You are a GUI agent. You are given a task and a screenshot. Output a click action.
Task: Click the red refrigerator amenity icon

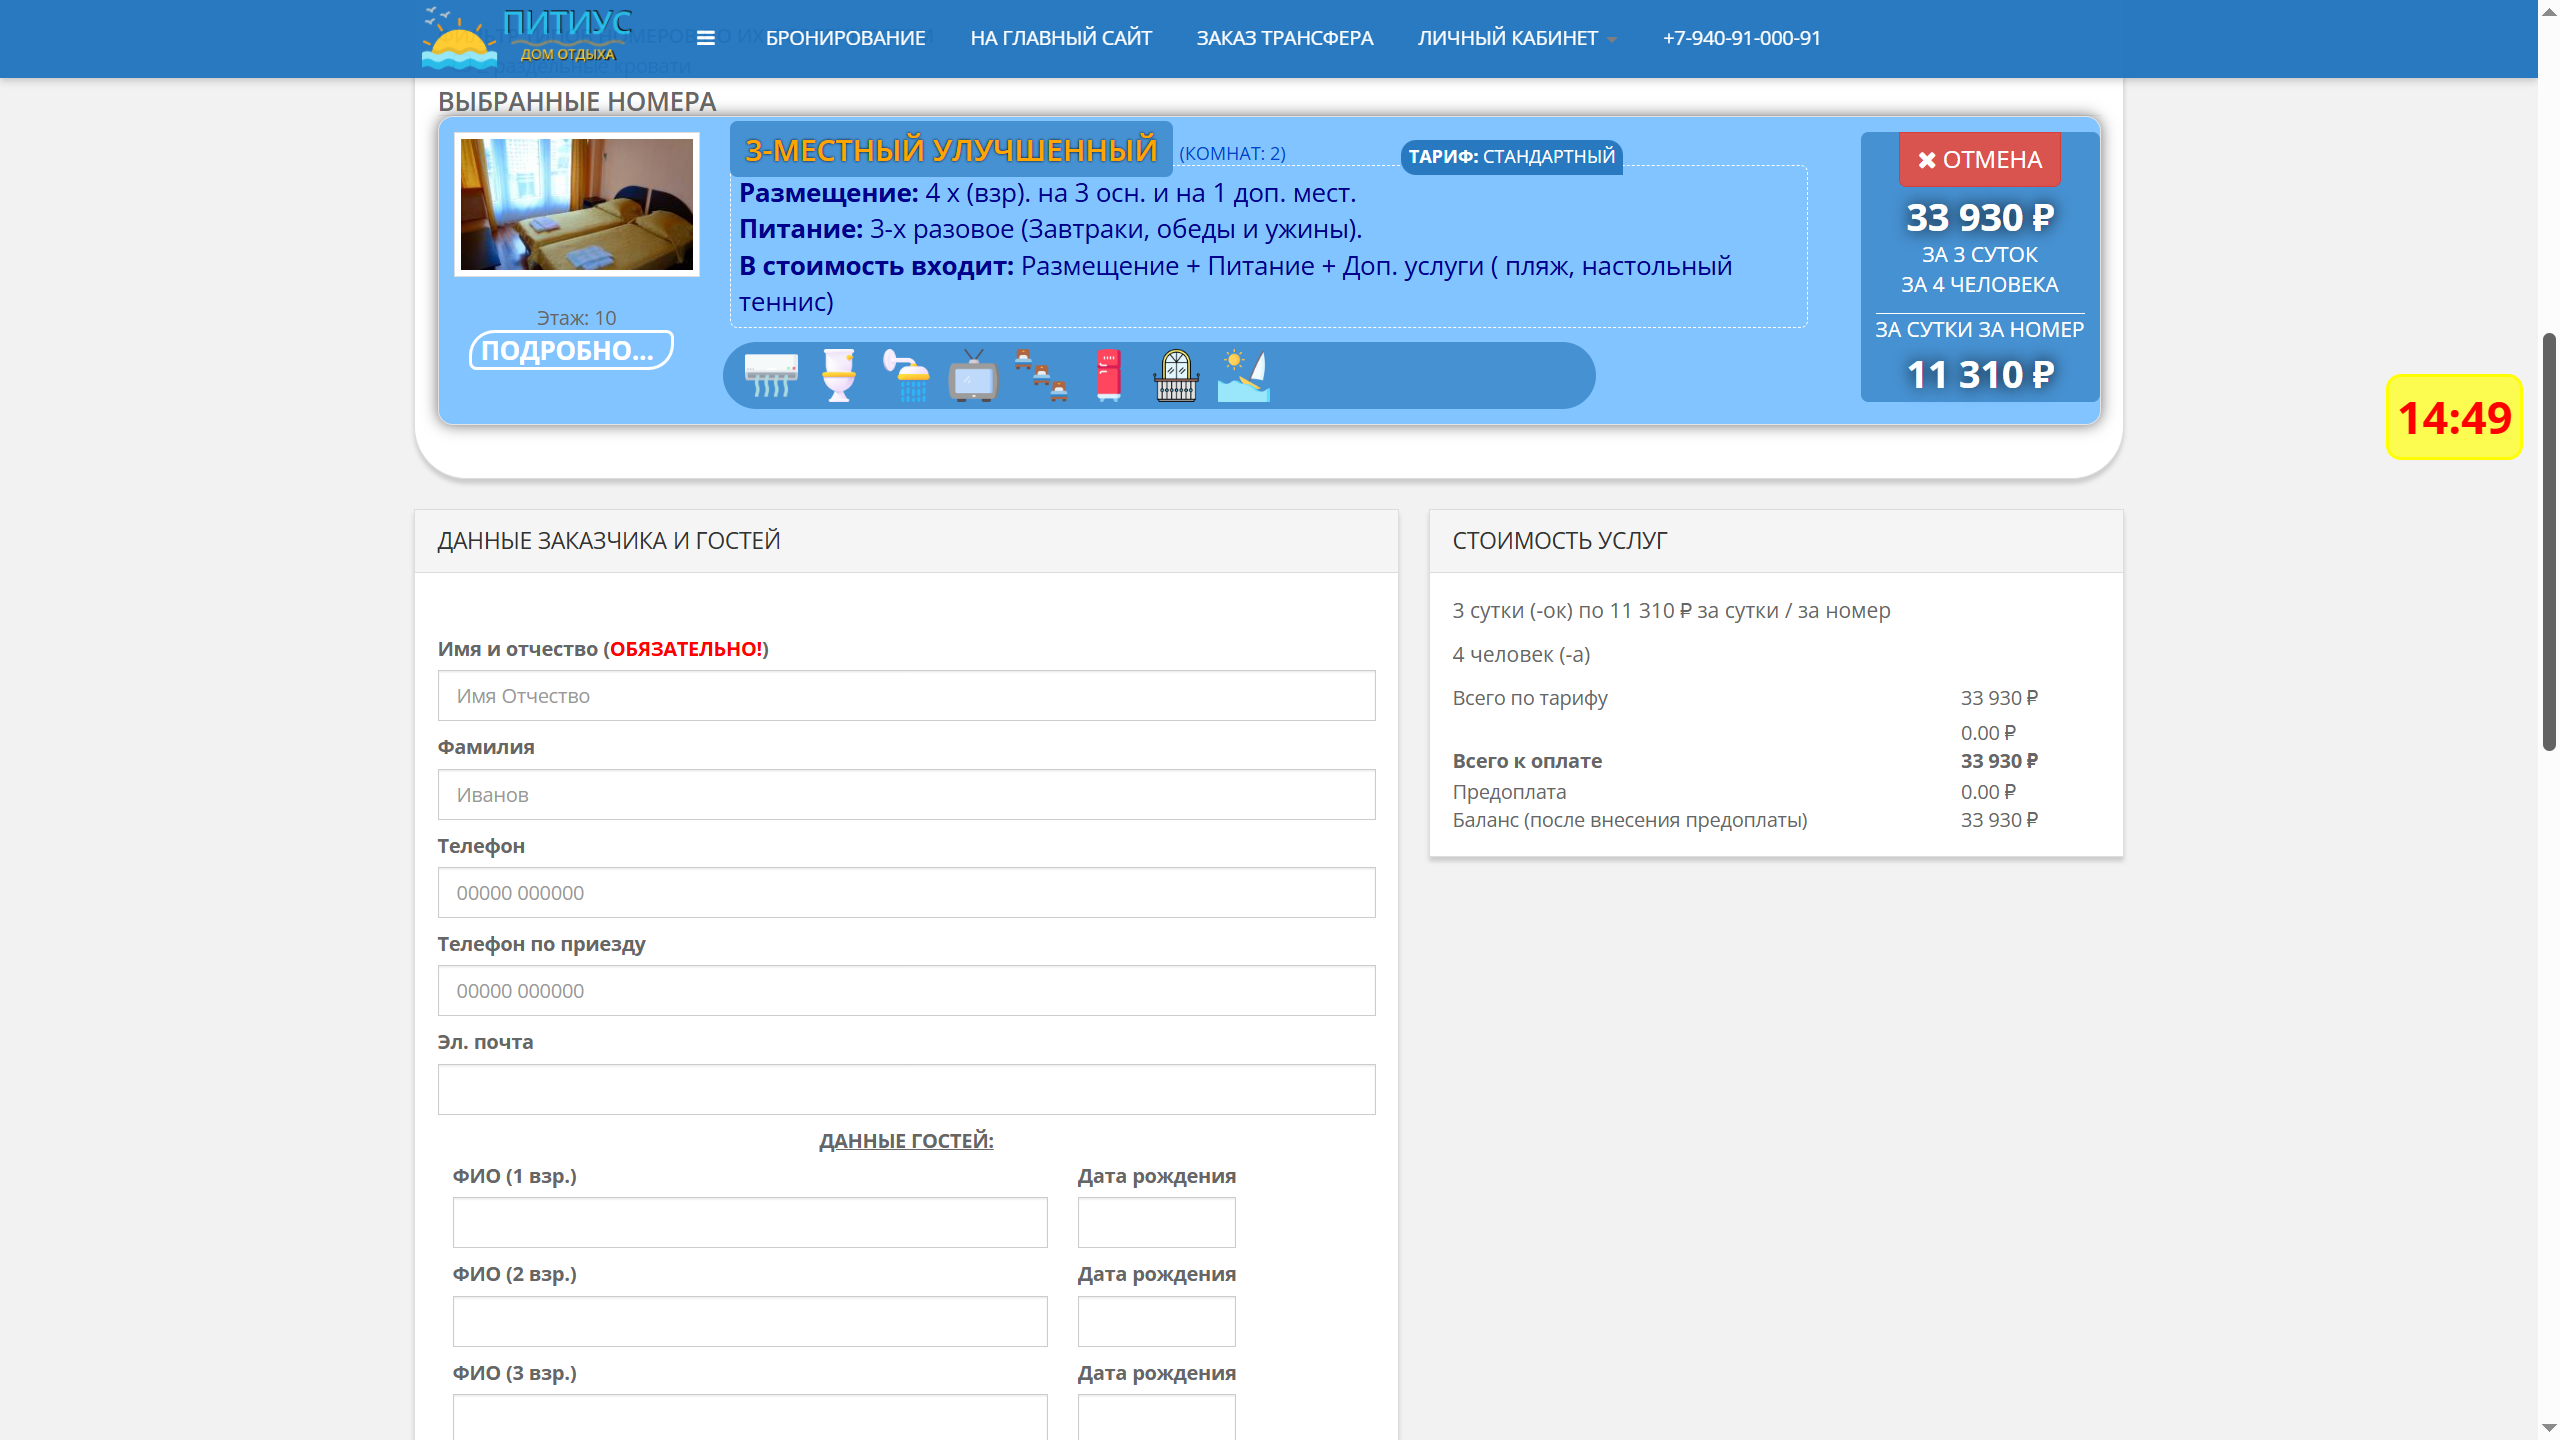pos(1108,376)
